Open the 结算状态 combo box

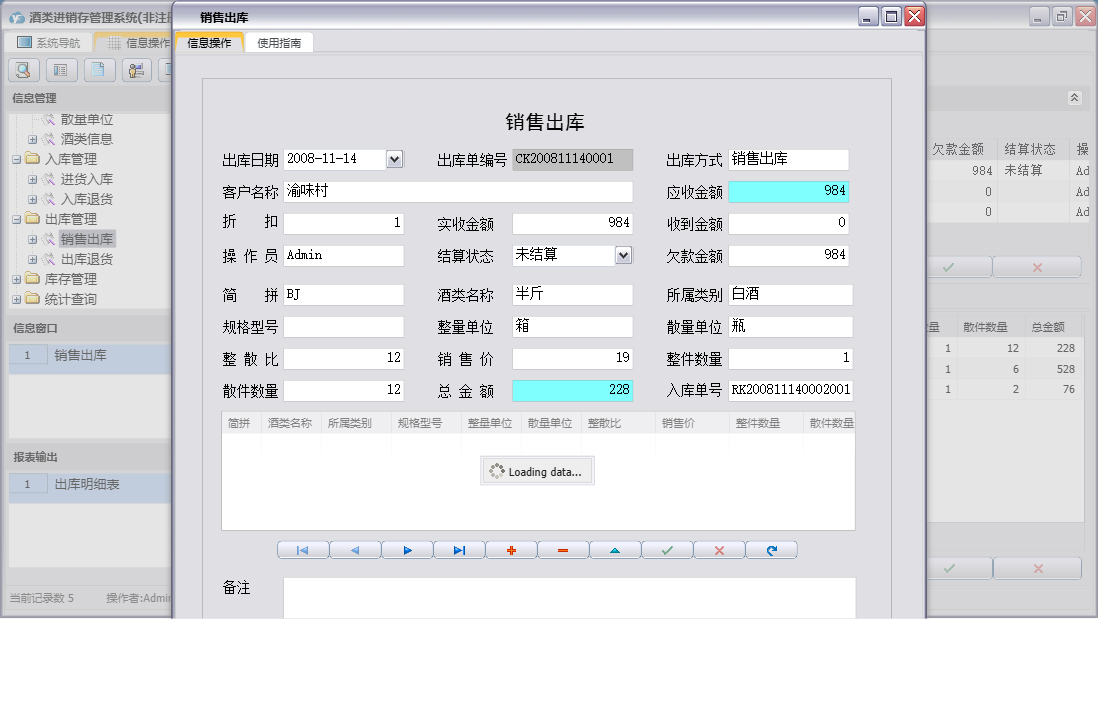coord(625,255)
